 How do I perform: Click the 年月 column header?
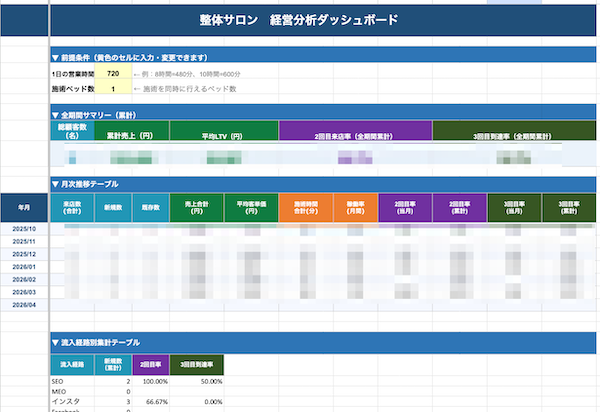coord(23,207)
